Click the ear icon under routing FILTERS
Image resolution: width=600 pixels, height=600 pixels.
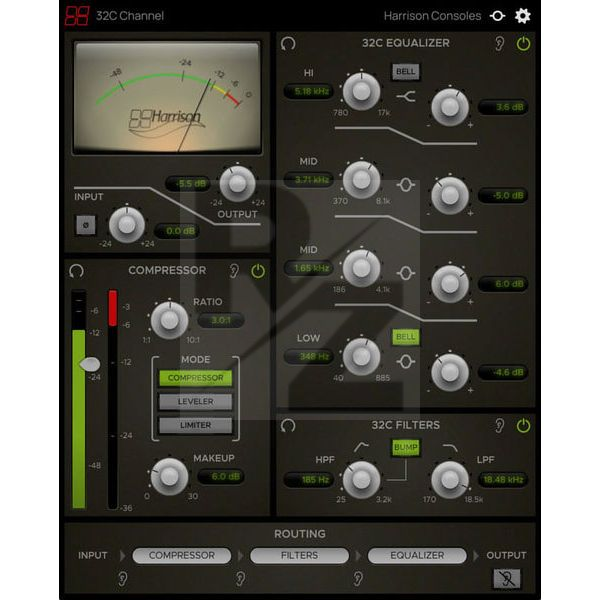pyautogui.click(x=240, y=579)
